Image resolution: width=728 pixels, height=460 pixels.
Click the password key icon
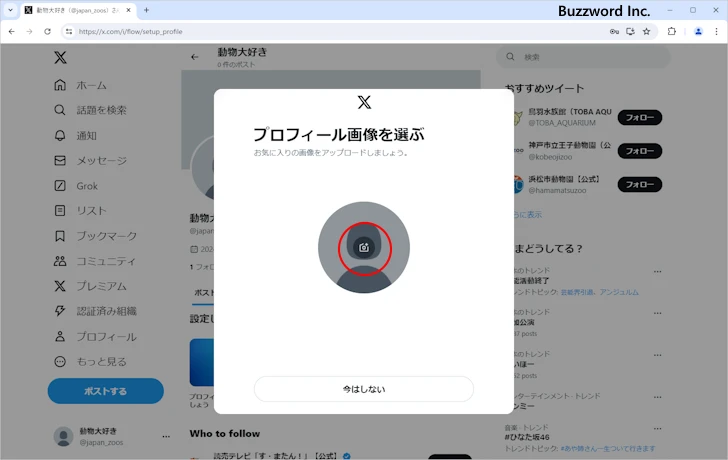pyautogui.click(x=614, y=32)
